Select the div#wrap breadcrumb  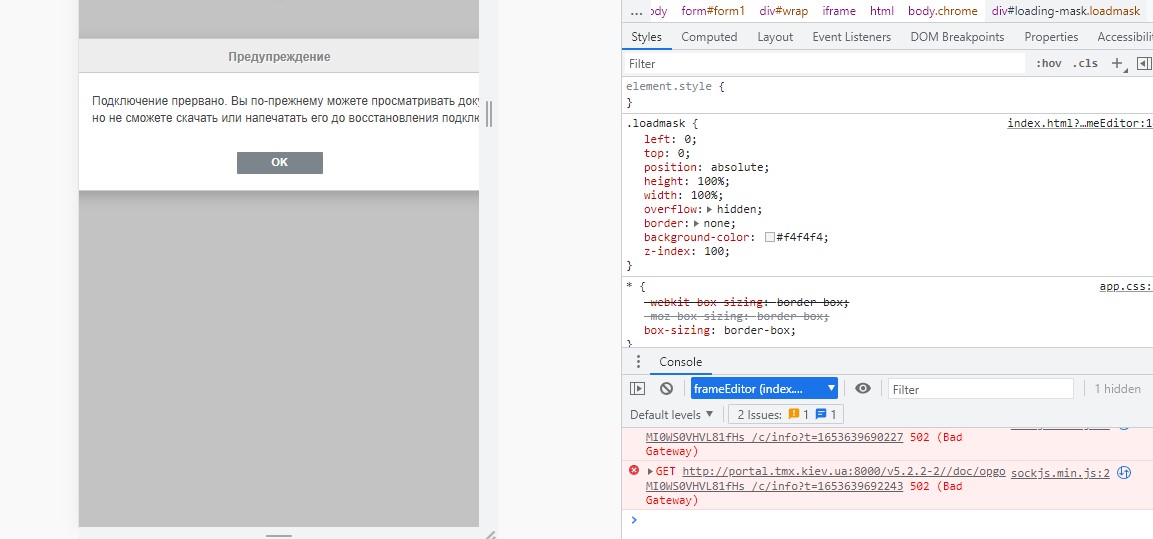(x=785, y=11)
